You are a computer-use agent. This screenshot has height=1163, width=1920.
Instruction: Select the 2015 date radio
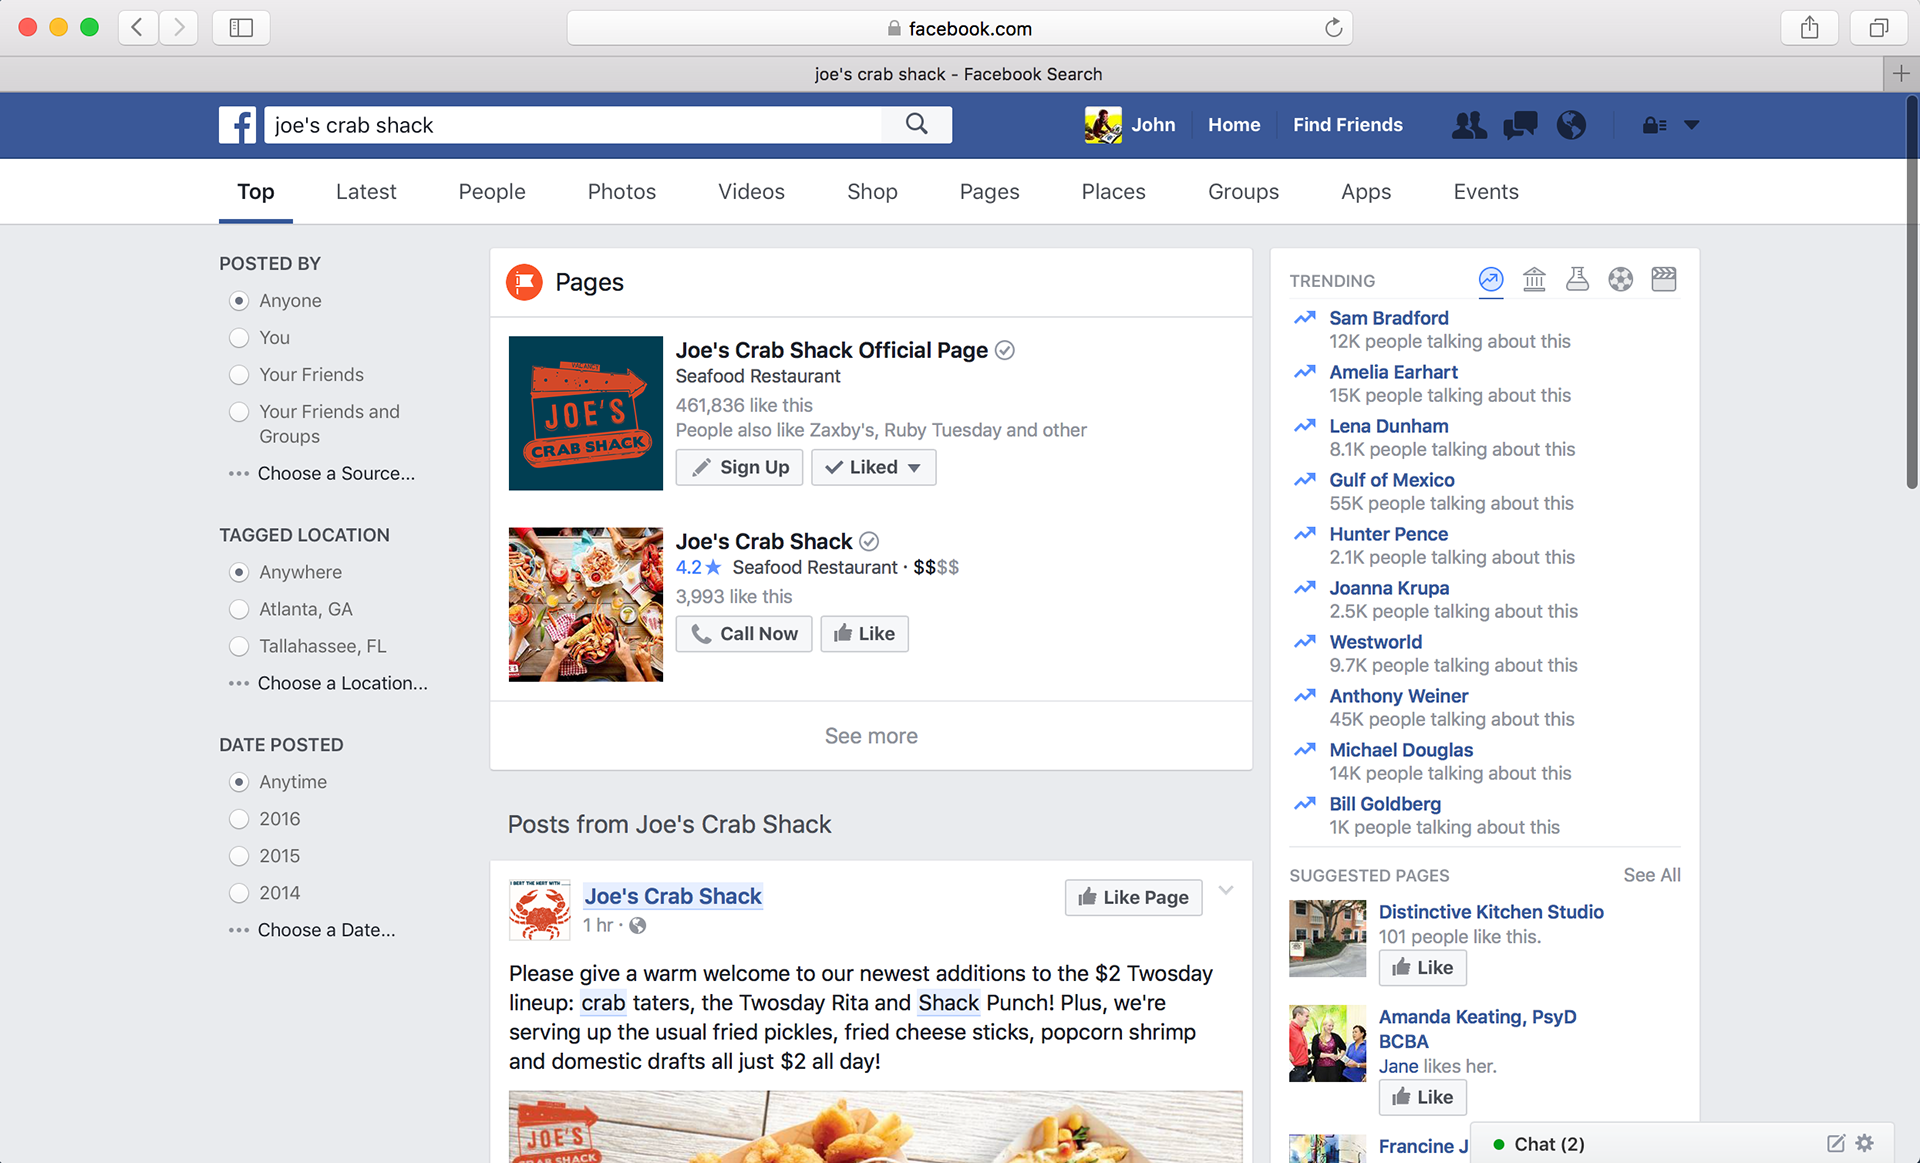(x=239, y=856)
